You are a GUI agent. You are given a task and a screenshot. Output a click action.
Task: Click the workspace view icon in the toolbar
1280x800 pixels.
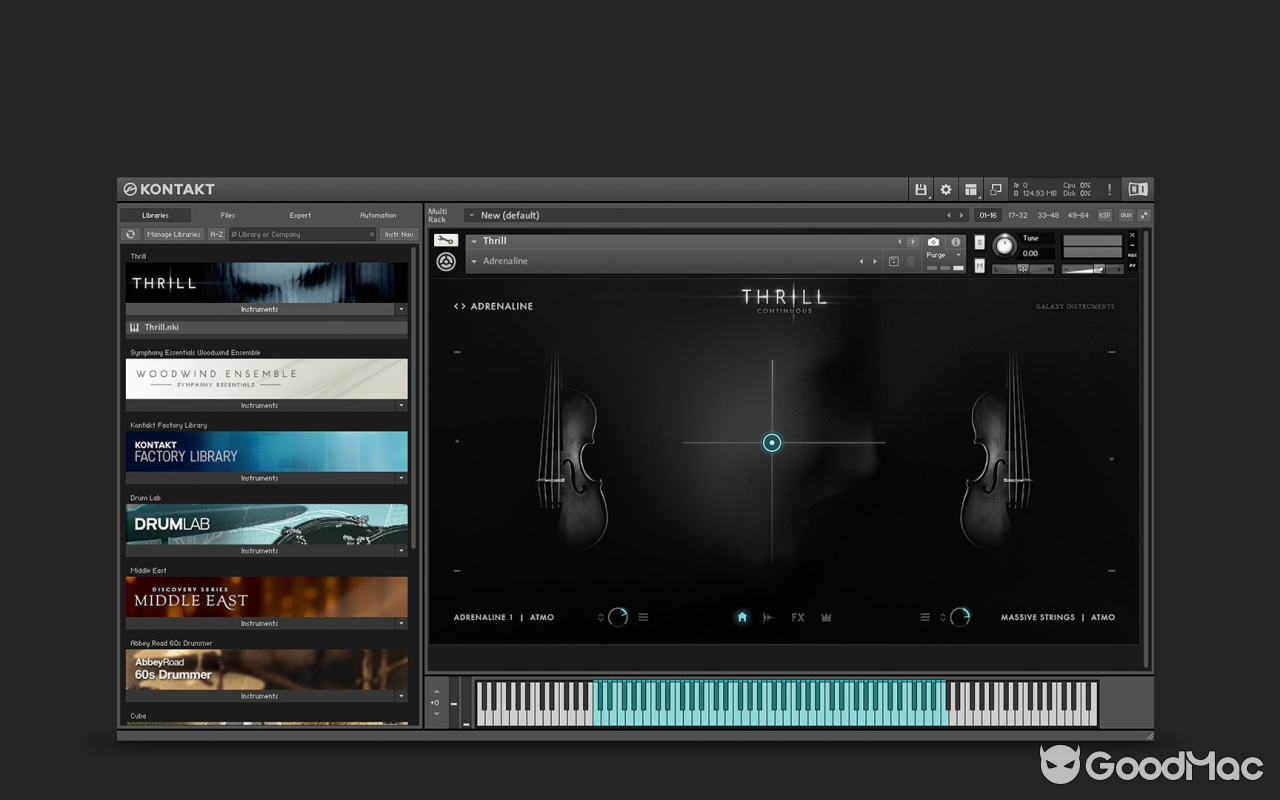[x=970, y=188]
